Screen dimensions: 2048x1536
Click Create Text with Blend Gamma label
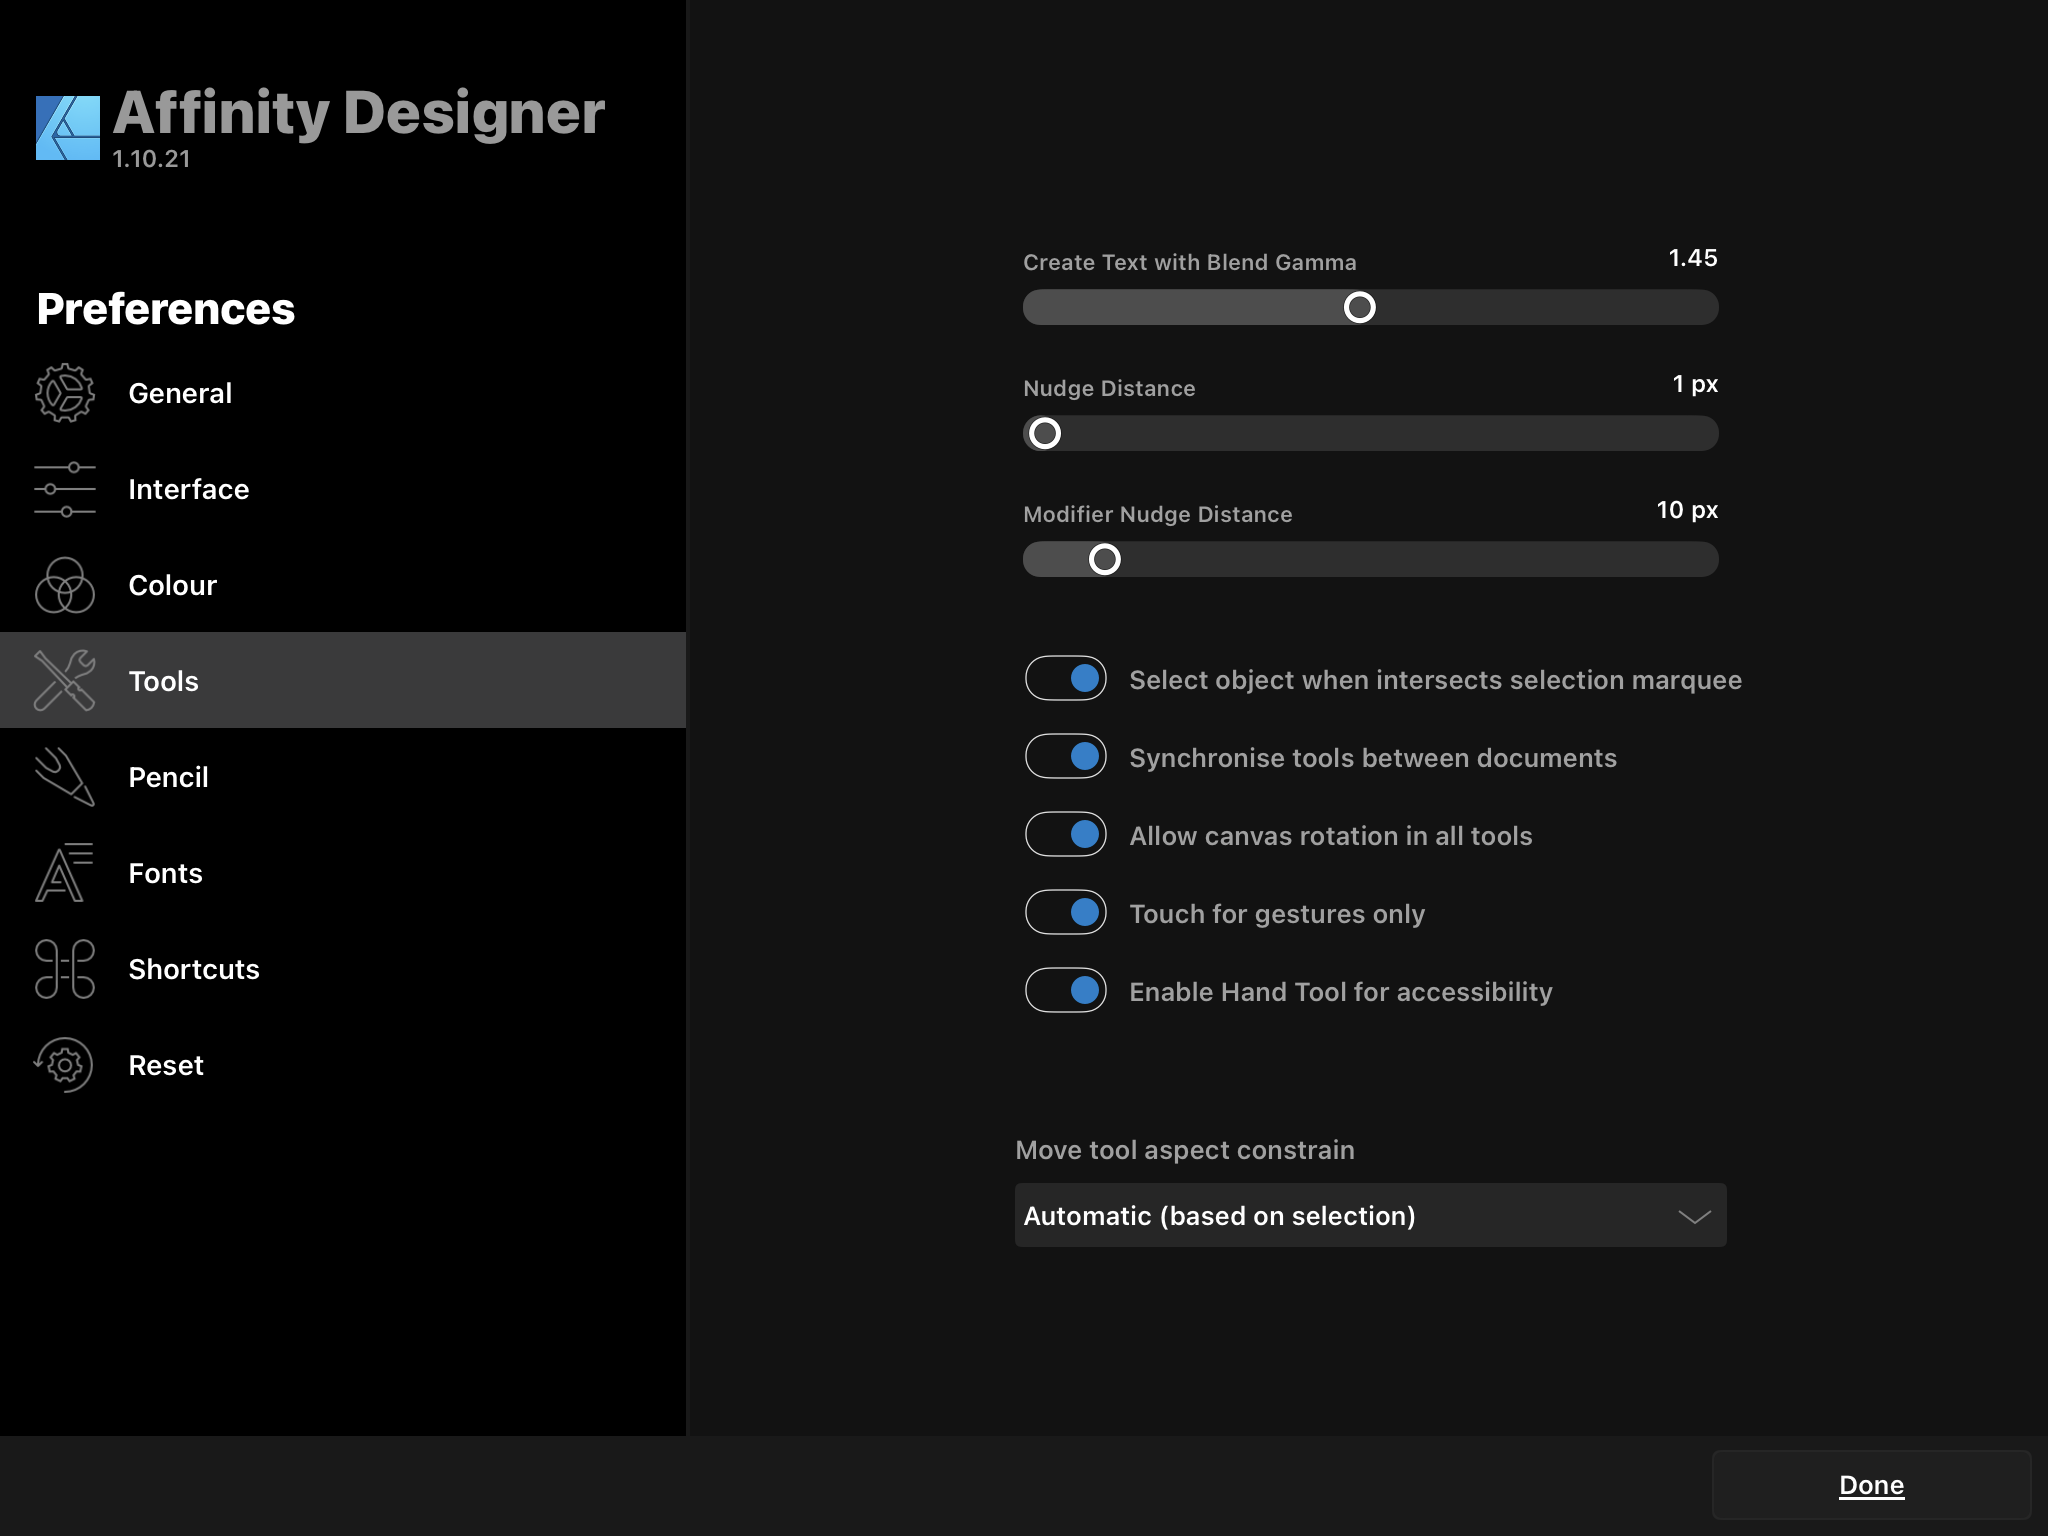coord(1190,262)
